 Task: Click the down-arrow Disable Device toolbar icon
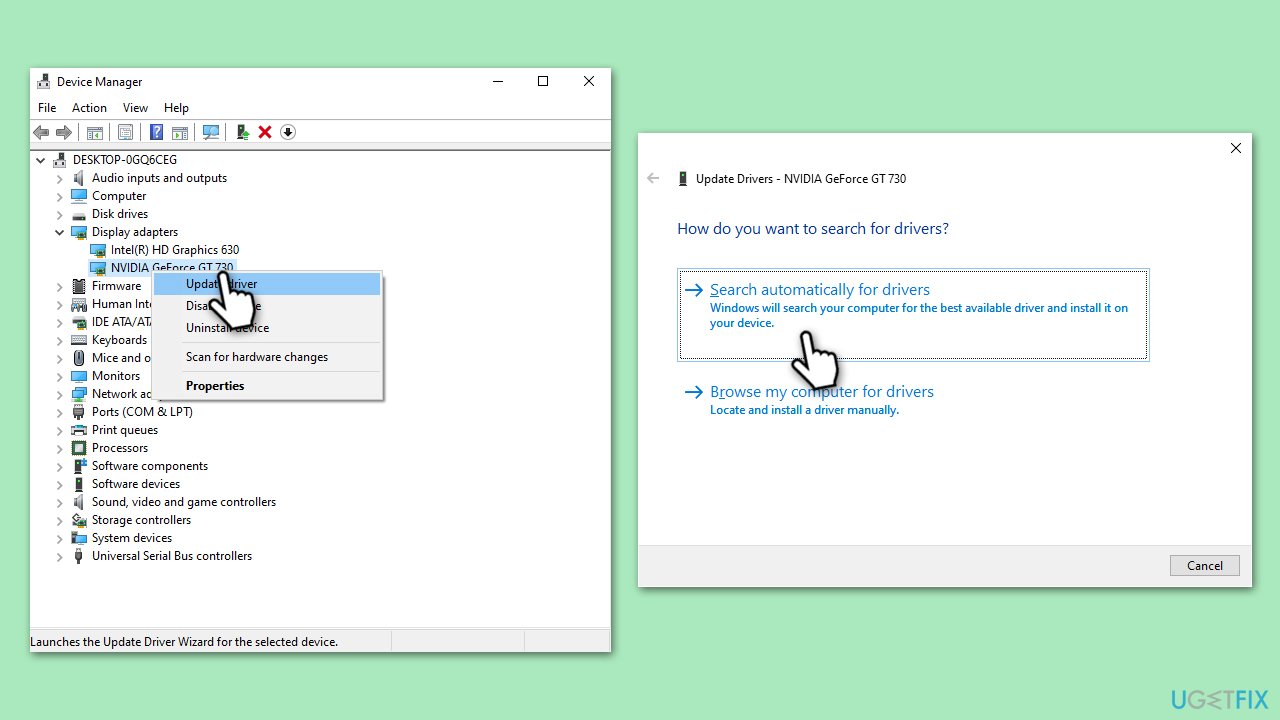(x=288, y=132)
